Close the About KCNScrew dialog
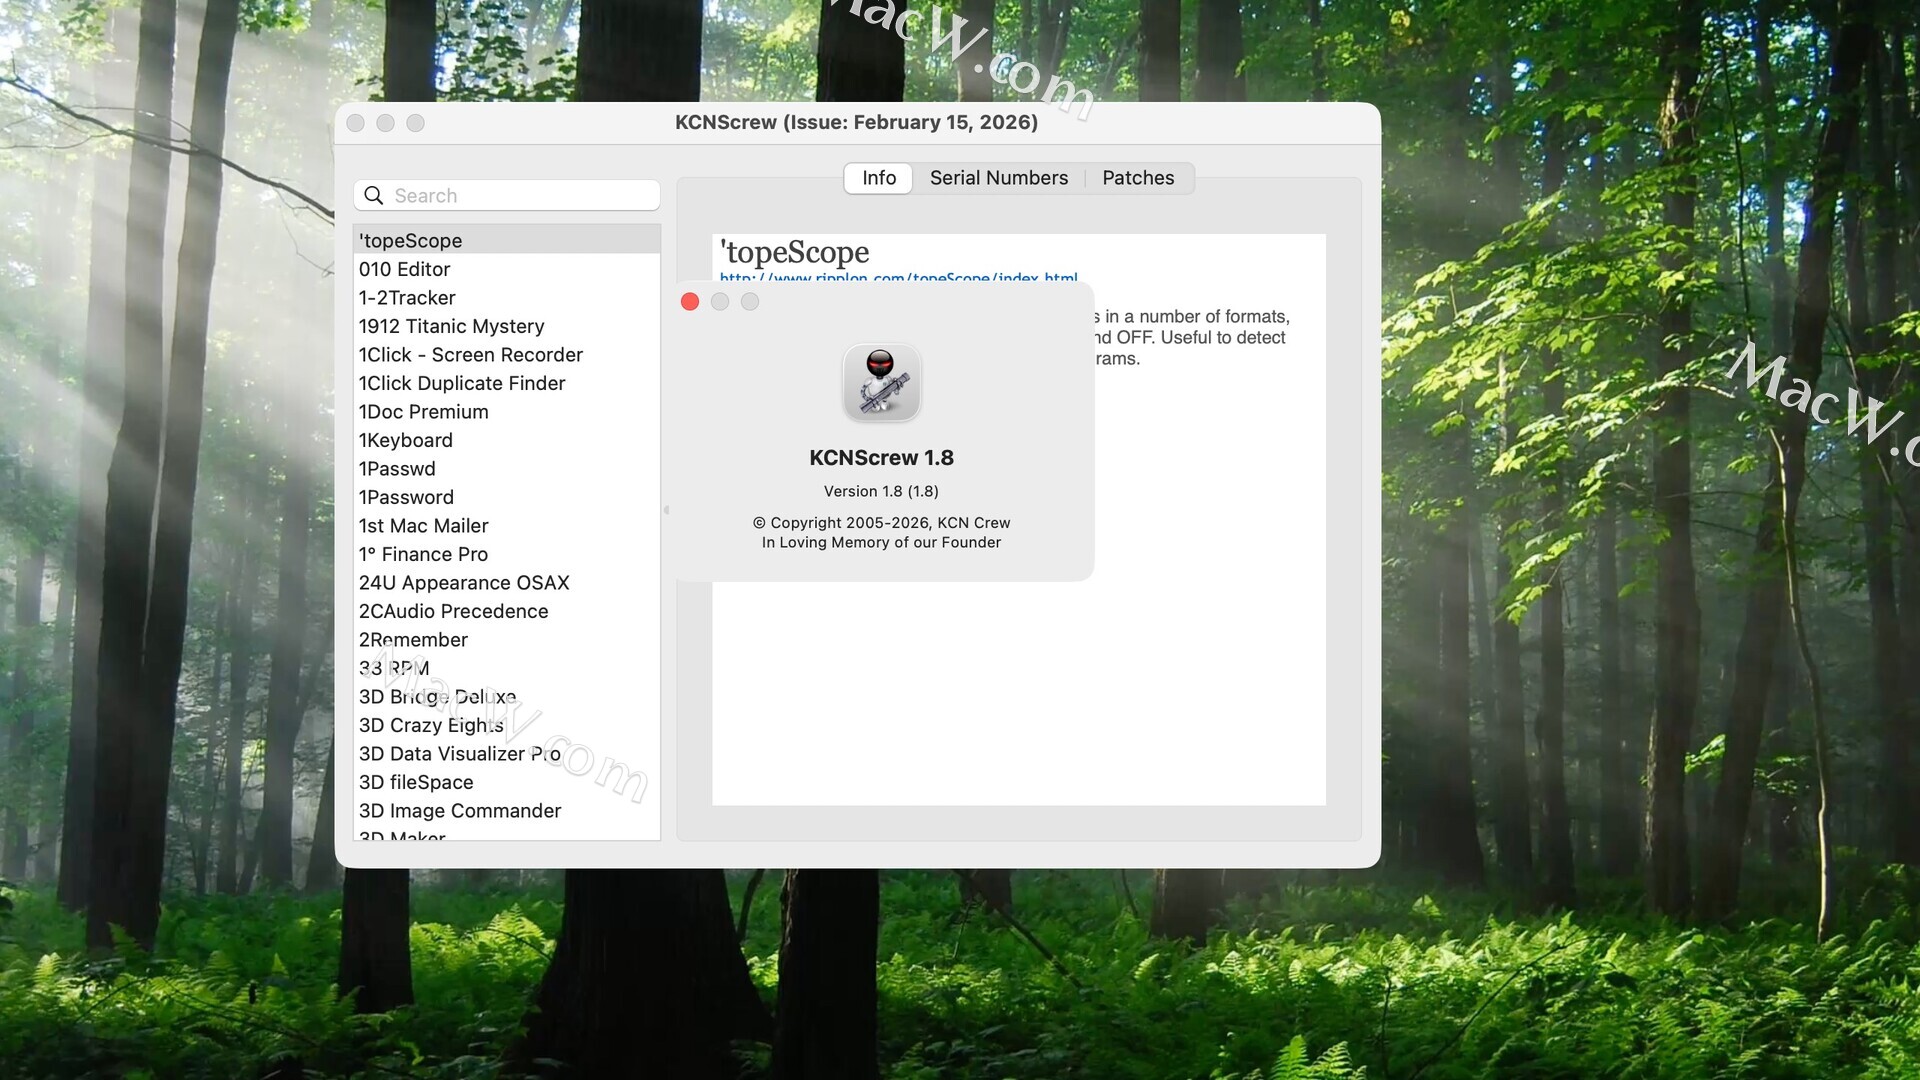This screenshot has height=1080, width=1920. 690,302
